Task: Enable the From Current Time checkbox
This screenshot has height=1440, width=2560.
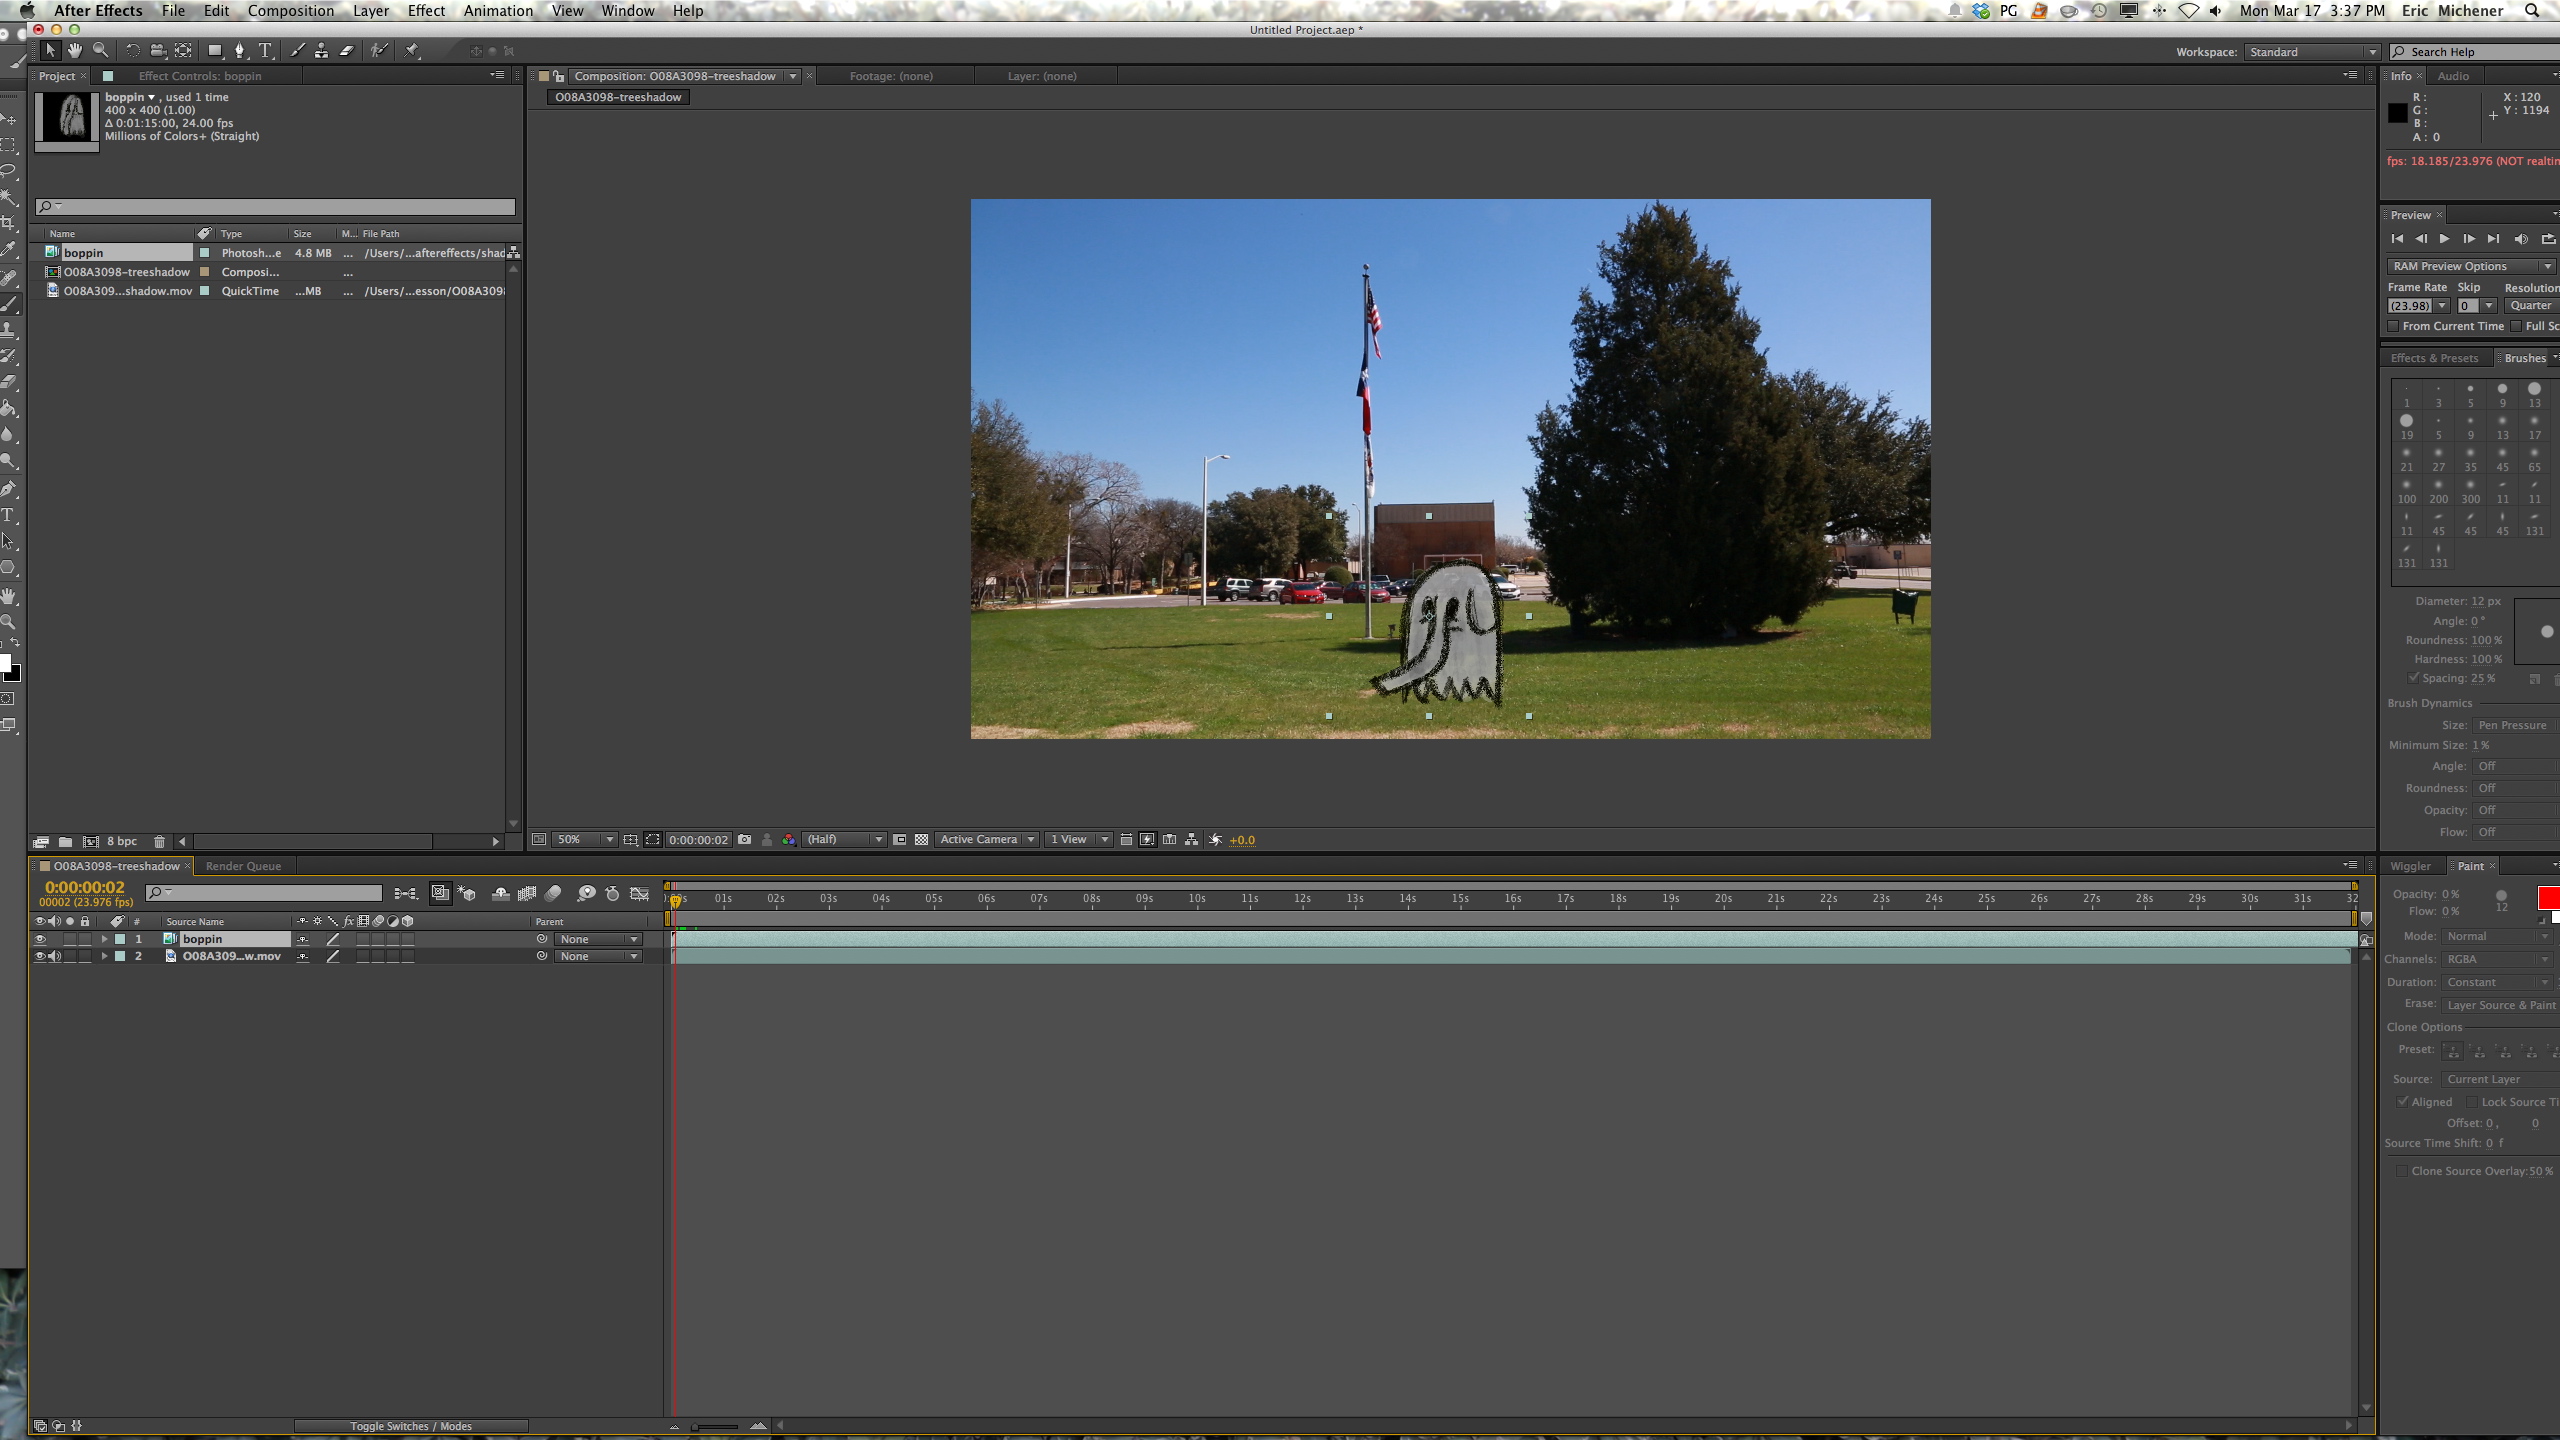Action: pyautogui.click(x=2393, y=326)
